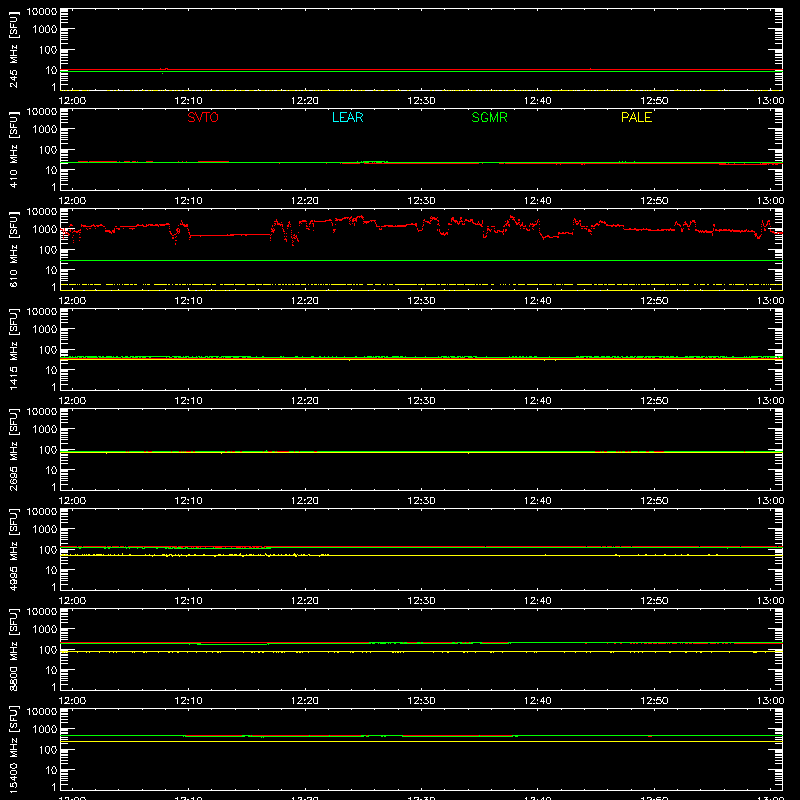Click 12:50 tick label under 8800 MHz panel

click(x=654, y=701)
